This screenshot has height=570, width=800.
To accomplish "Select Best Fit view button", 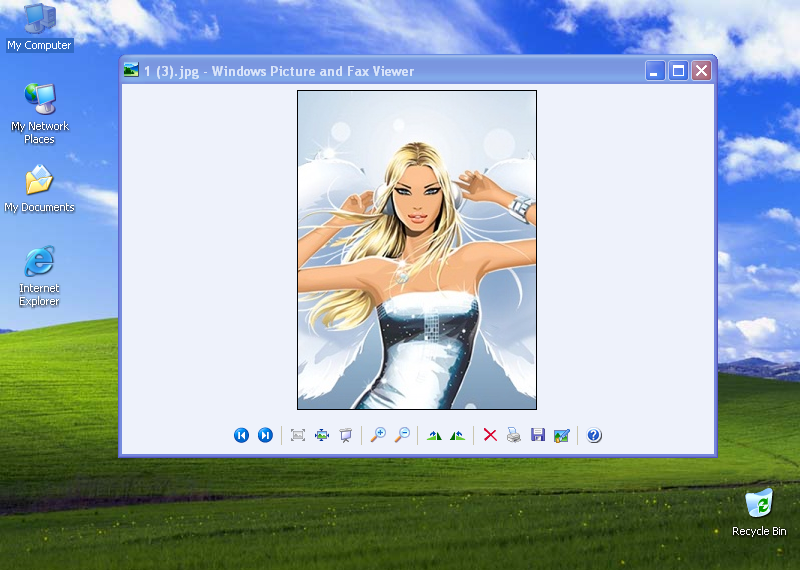I will point(298,435).
